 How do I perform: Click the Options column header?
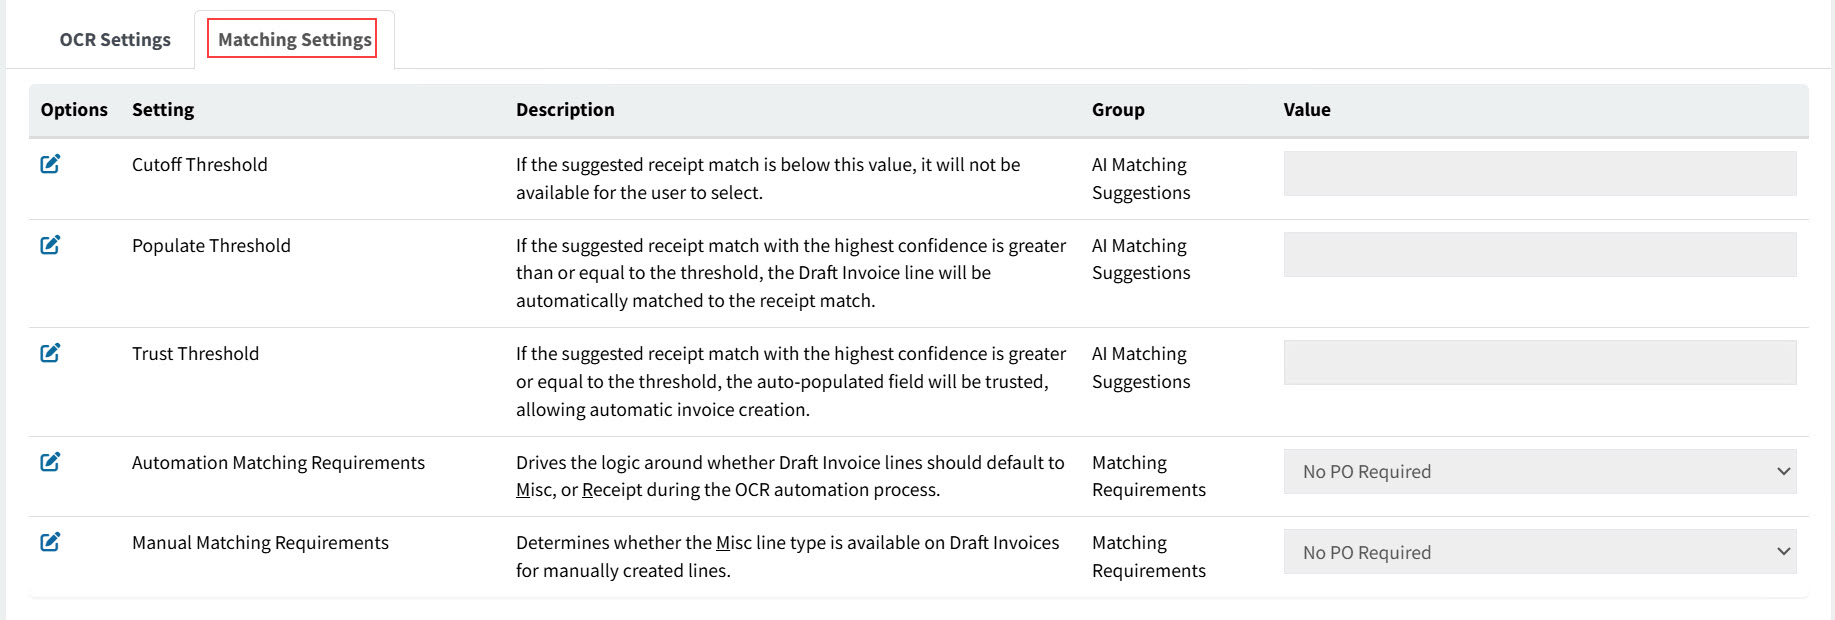tap(73, 109)
